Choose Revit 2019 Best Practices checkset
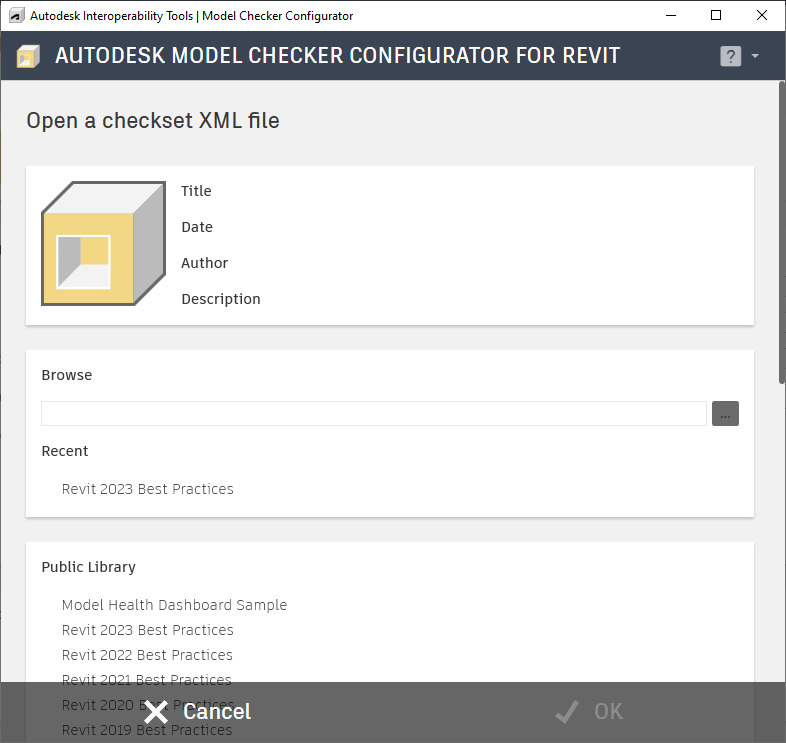 coord(147,731)
